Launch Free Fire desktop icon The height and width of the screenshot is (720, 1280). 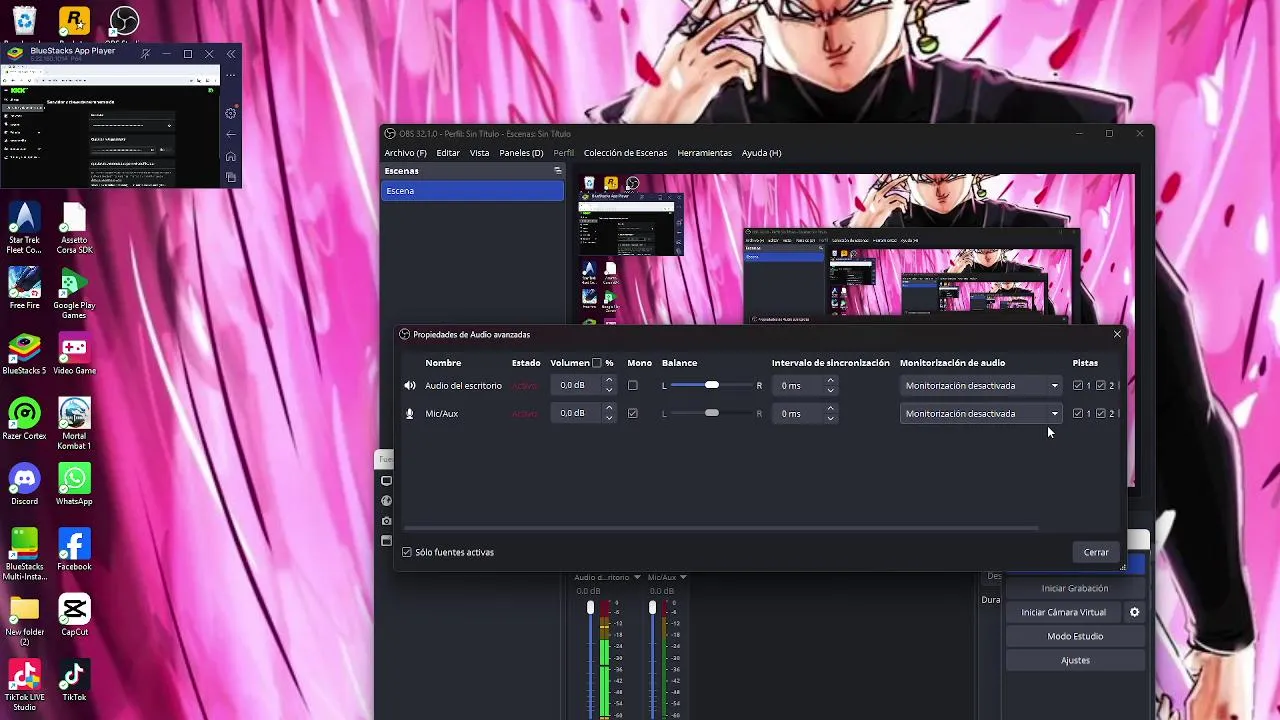(x=24, y=290)
